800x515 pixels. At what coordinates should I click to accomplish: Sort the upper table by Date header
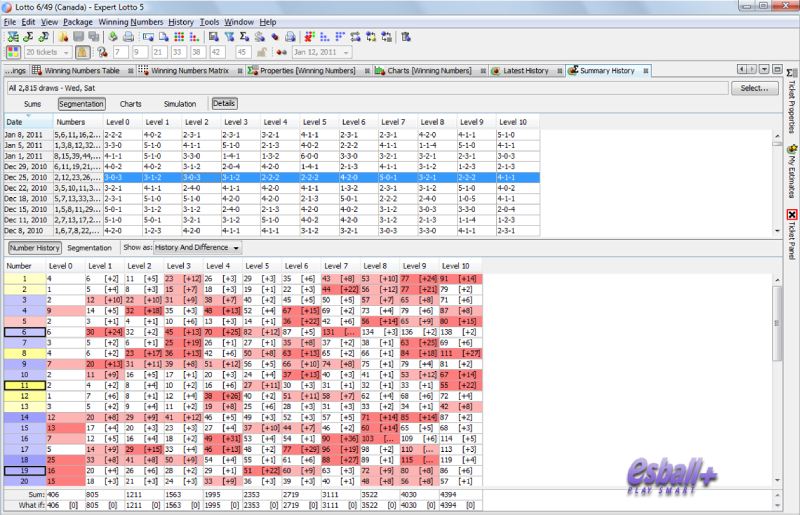click(x=28, y=122)
